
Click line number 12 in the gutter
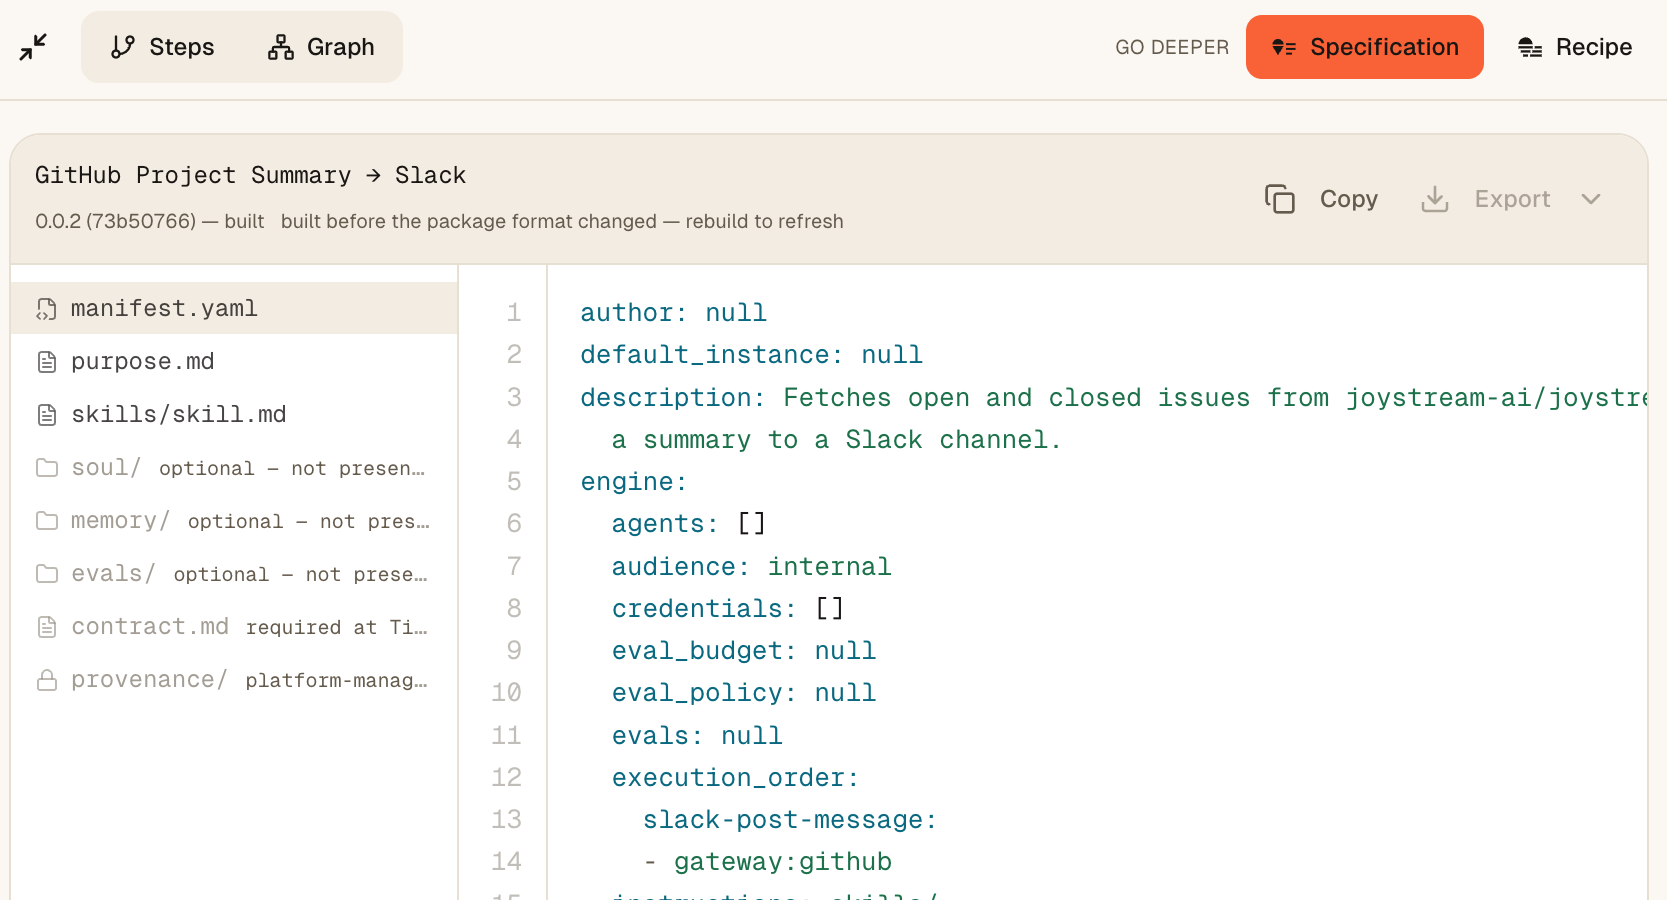coord(506,778)
